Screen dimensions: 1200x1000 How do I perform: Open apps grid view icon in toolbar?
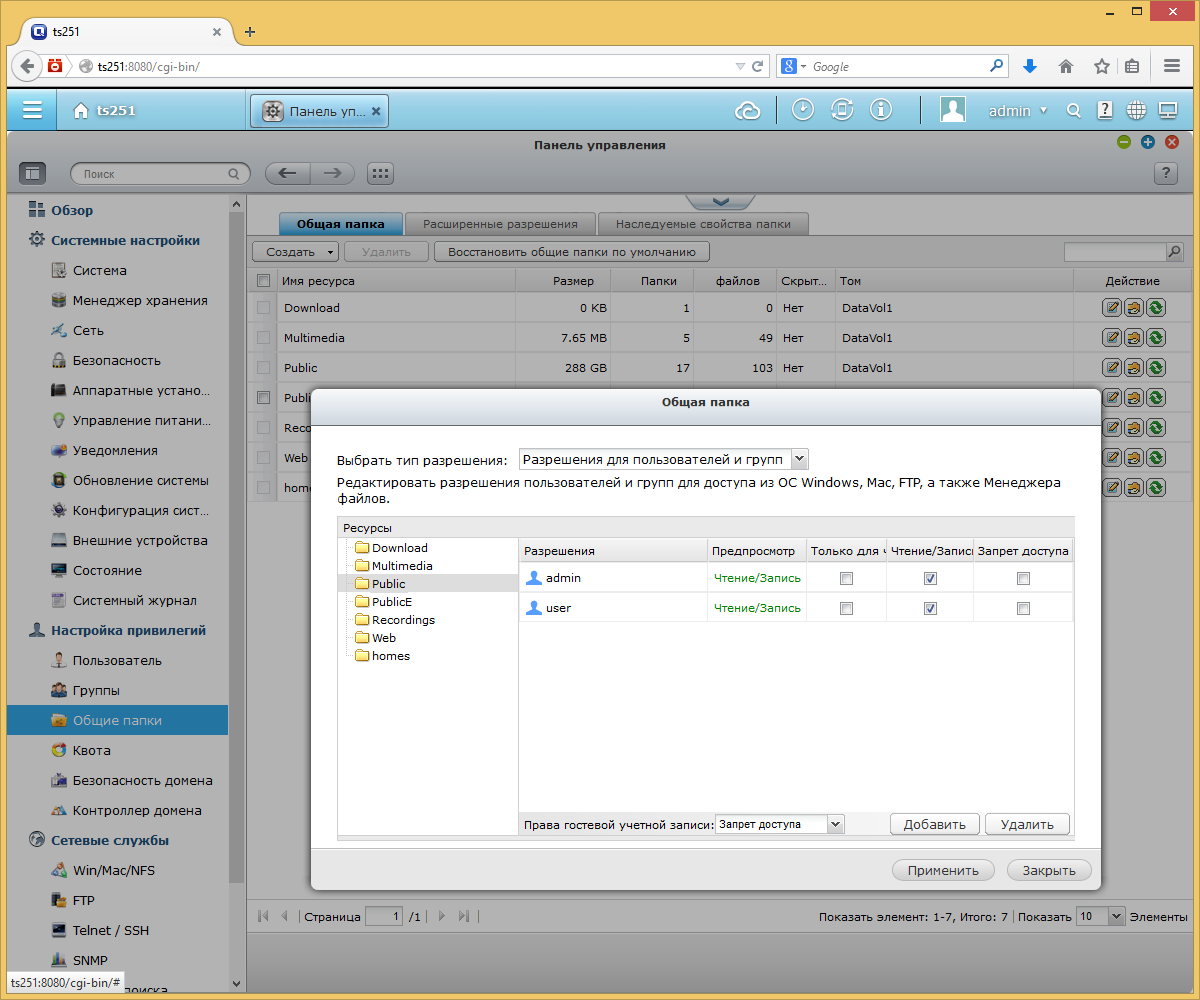coord(379,173)
